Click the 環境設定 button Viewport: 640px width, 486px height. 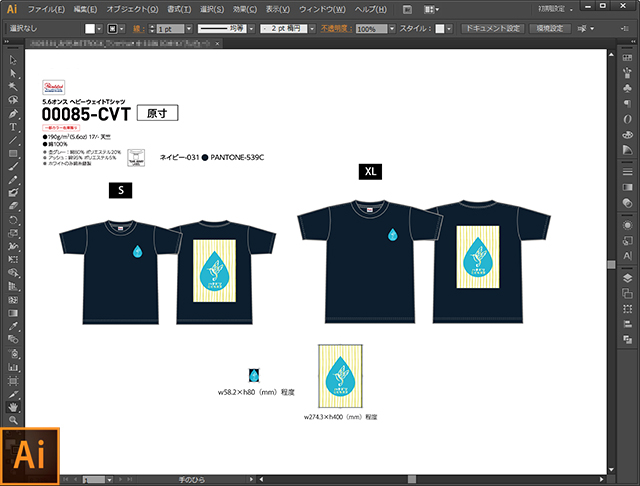pyautogui.click(x=553, y=30)
